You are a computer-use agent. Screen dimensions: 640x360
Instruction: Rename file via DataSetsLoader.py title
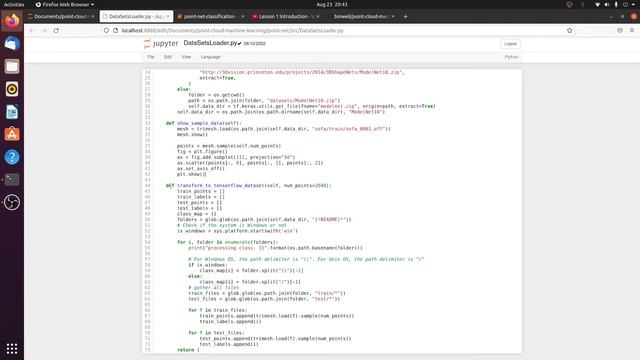(x=210, y=43)
